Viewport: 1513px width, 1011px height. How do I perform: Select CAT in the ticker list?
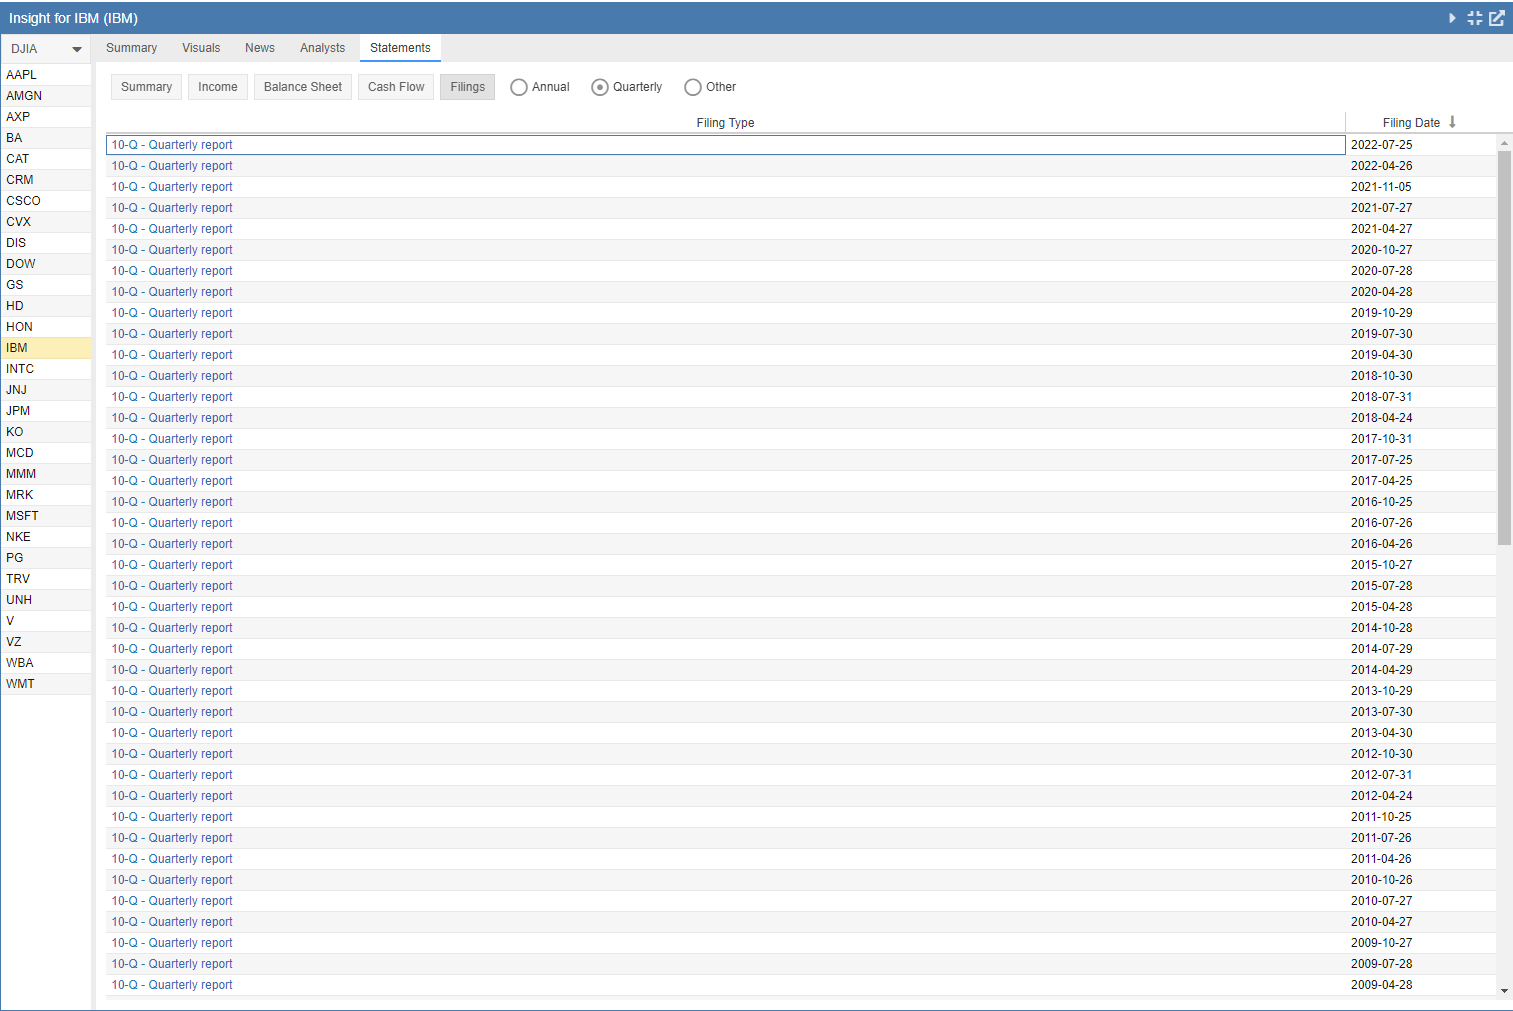46,159
